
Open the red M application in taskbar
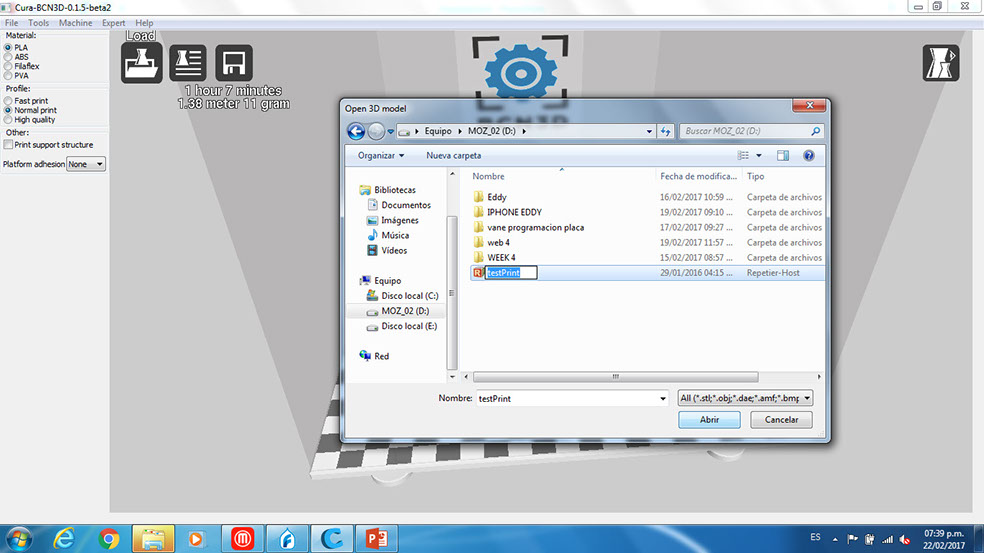click(242, 539)
